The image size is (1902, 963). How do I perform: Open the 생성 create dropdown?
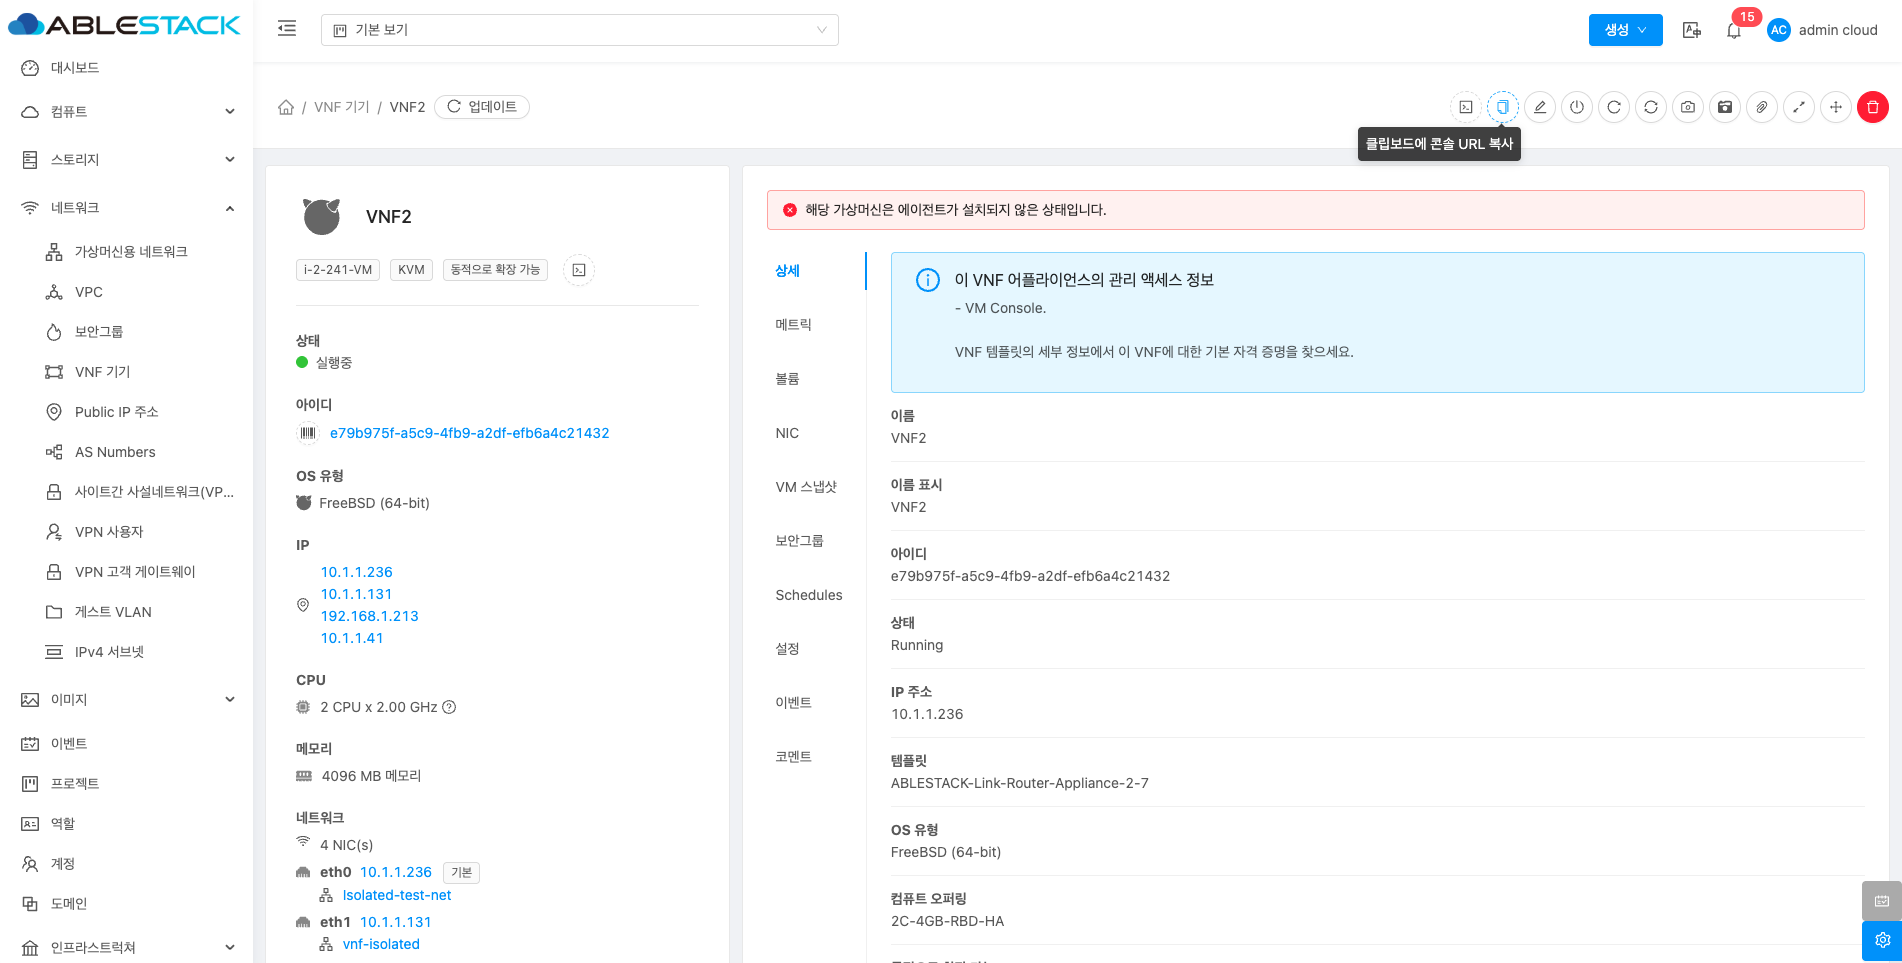[x=1625, y=30]
